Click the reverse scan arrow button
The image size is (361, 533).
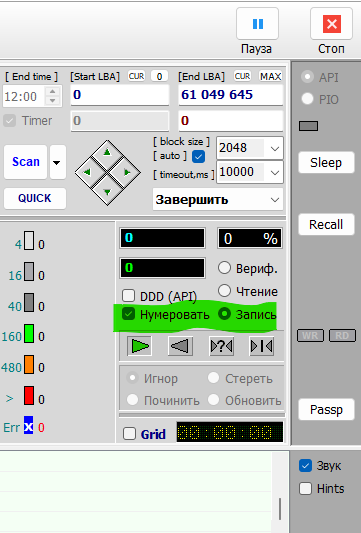pyautogui.click(x=180, y=346)
